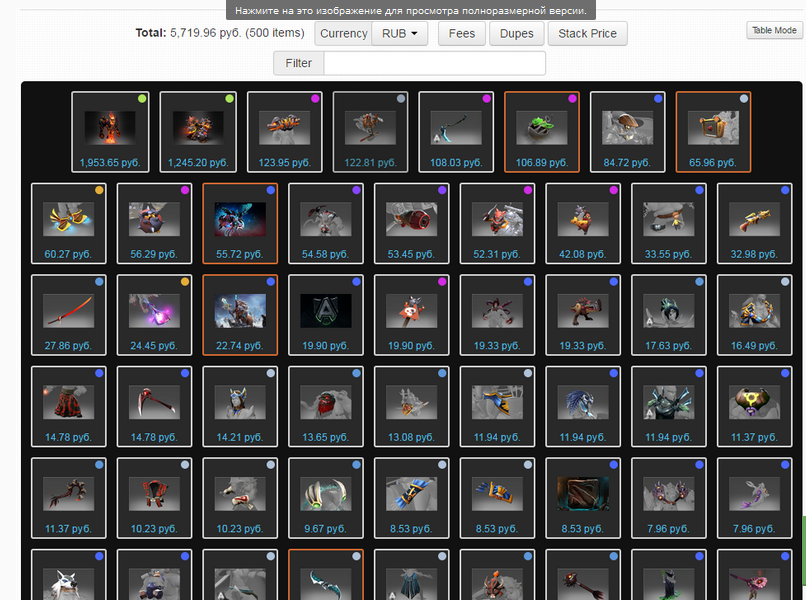Toggle the Dupes button

click(517, 33)
